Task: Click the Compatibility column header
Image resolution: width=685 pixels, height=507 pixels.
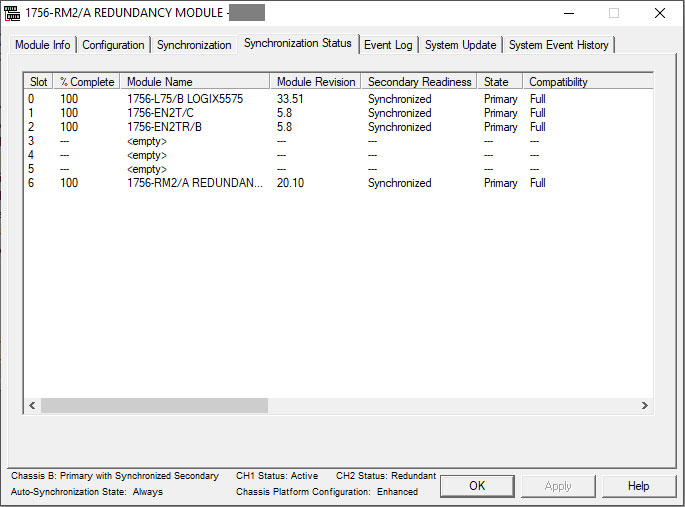Action: pyautogui.click(x=588, y=82)
